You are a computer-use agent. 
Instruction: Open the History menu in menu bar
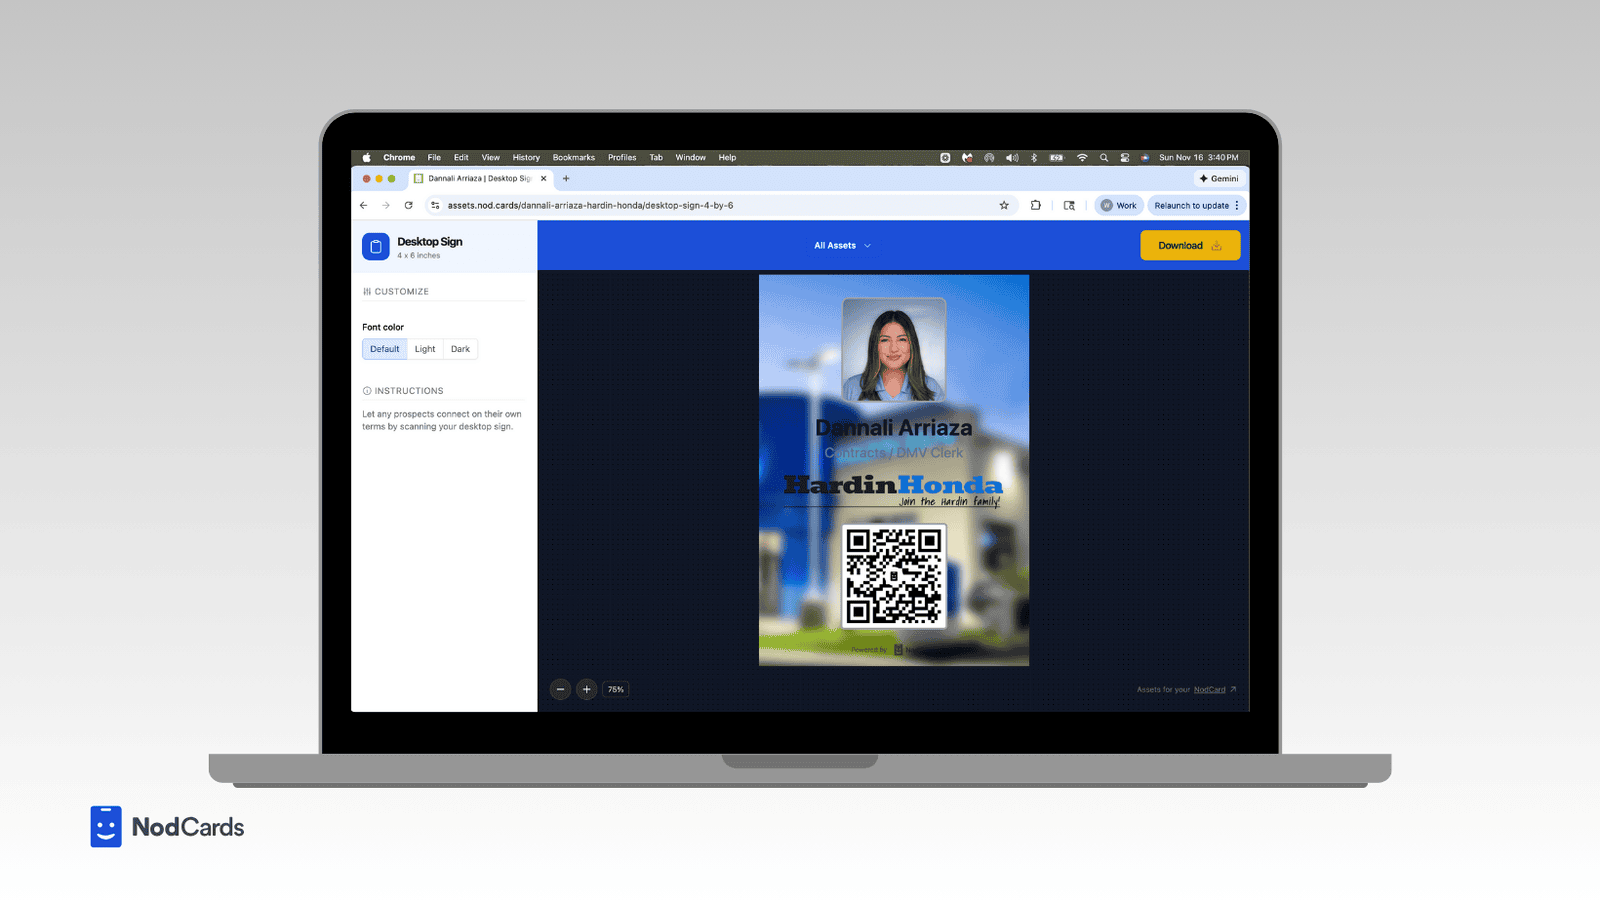(526, 157)
